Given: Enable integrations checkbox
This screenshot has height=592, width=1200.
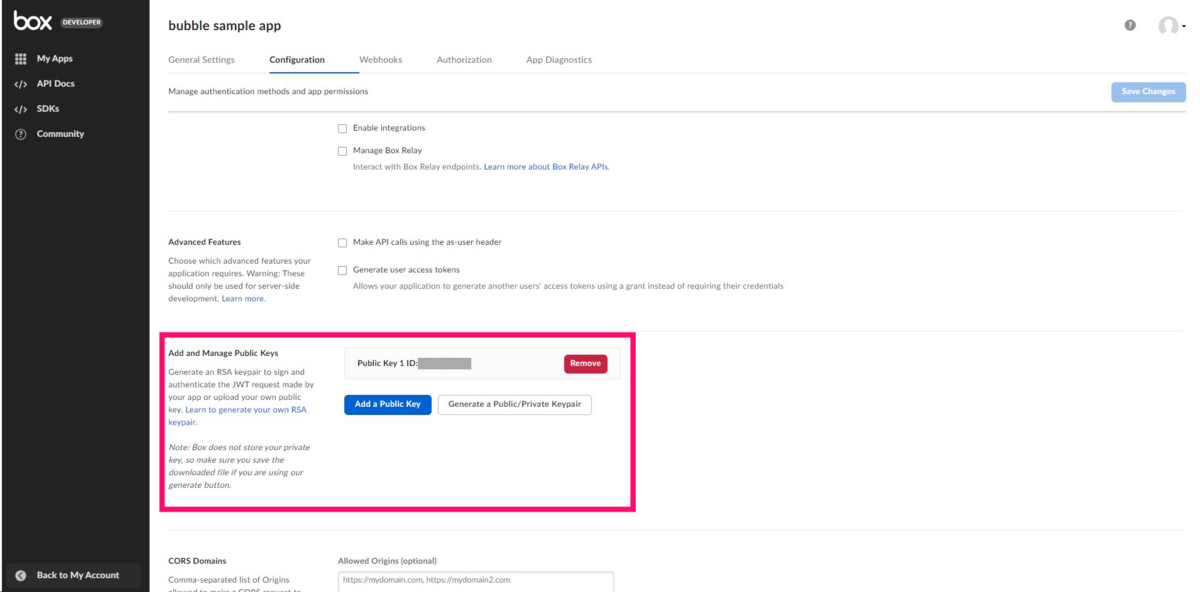Looking at the screenshot, I should pyautogui.click(x=342, y=128).
